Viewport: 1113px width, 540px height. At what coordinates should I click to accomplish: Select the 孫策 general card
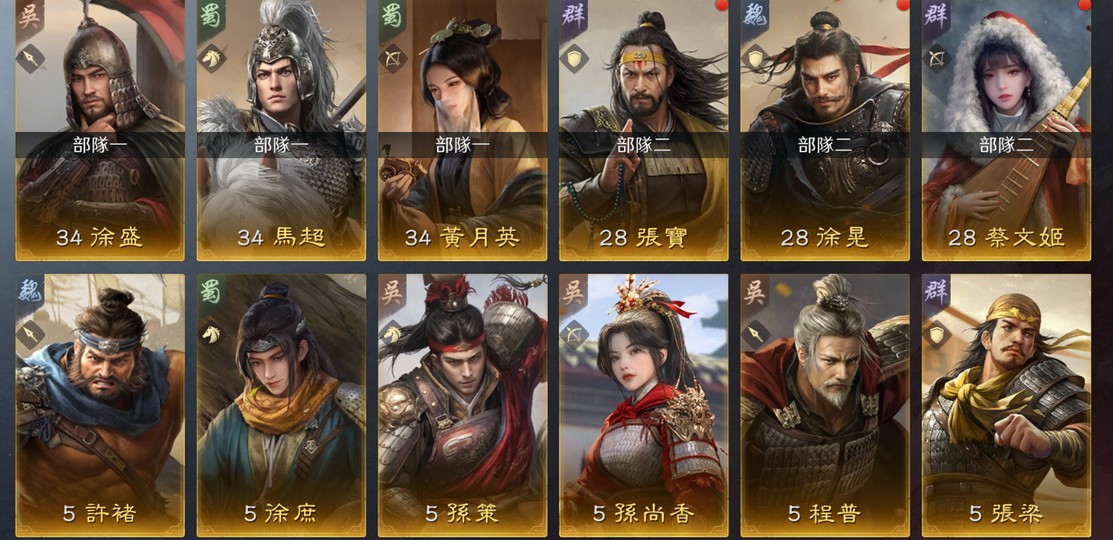click(462, 405)
